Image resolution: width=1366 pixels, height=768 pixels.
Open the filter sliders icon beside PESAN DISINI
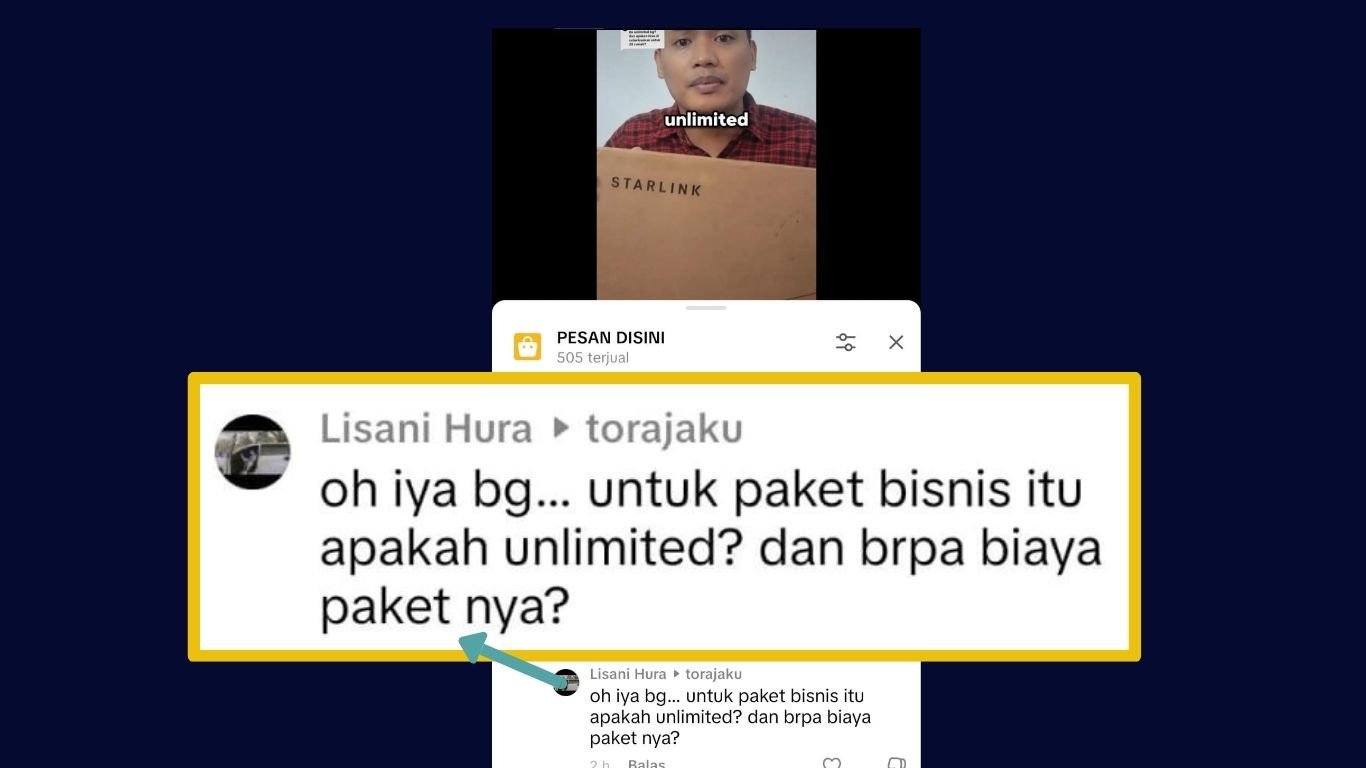(845, 342)
